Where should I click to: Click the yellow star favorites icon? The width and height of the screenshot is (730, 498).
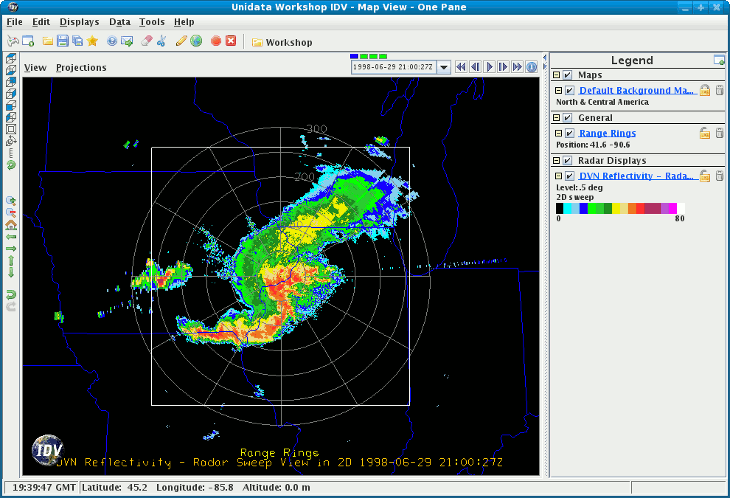[x=92, y=42]
